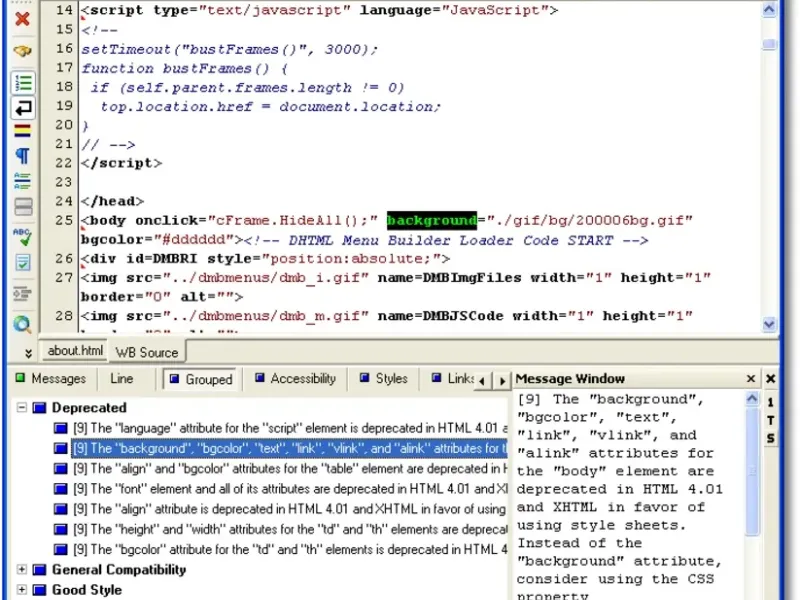Click blue folder icon next to Deprecated

click(39, 408)
